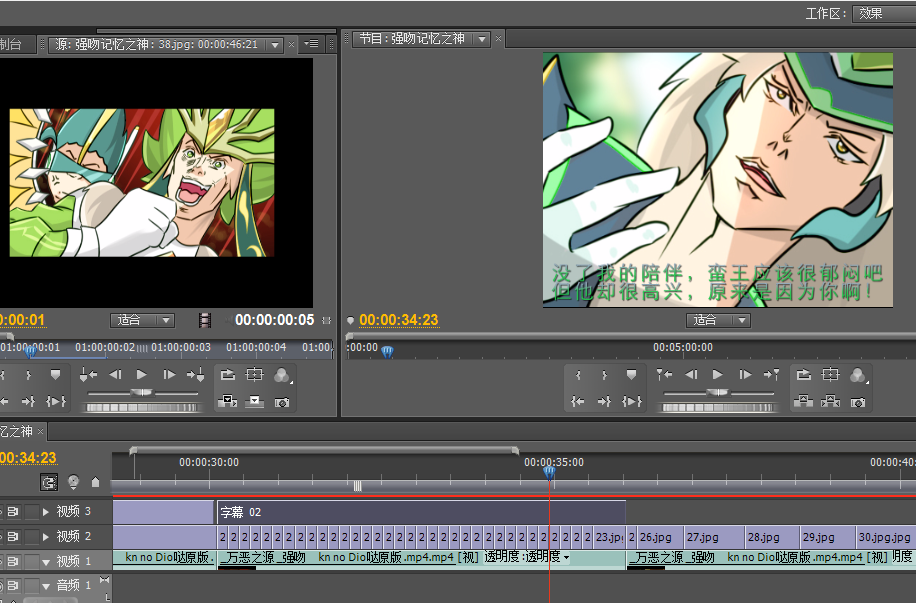Click Lift button in Program monitor
The image size is (916, 603).
803,401
